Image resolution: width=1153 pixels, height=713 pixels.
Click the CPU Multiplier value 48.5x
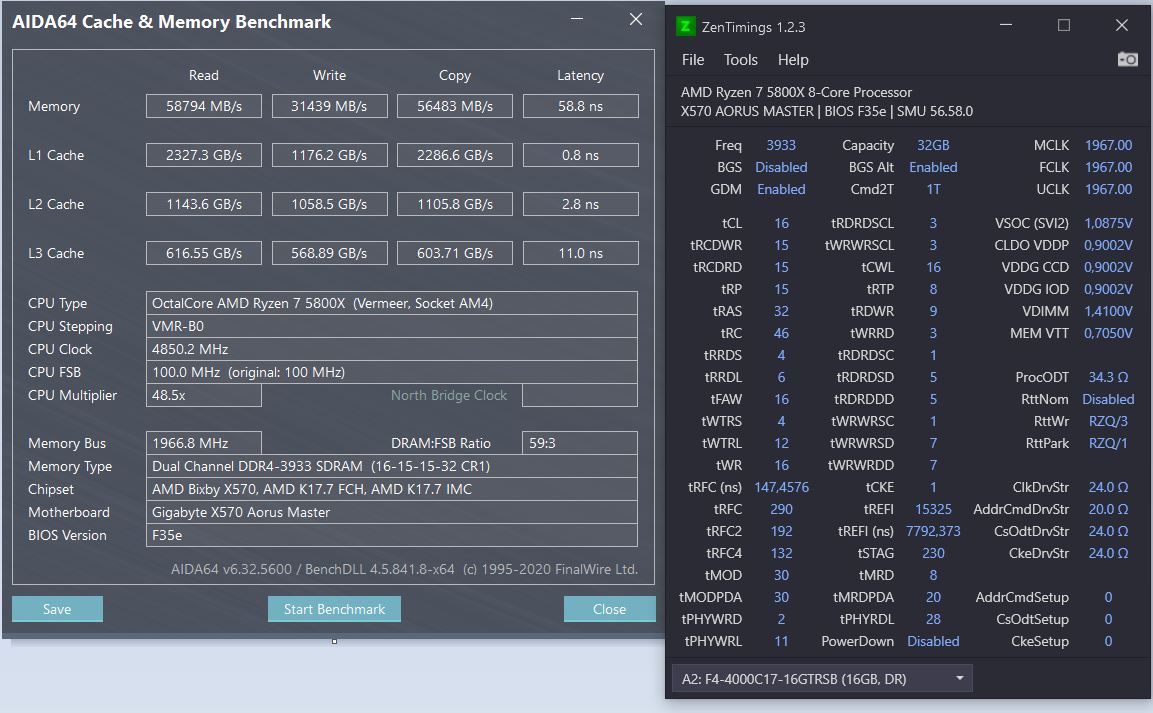coord(204,395)
